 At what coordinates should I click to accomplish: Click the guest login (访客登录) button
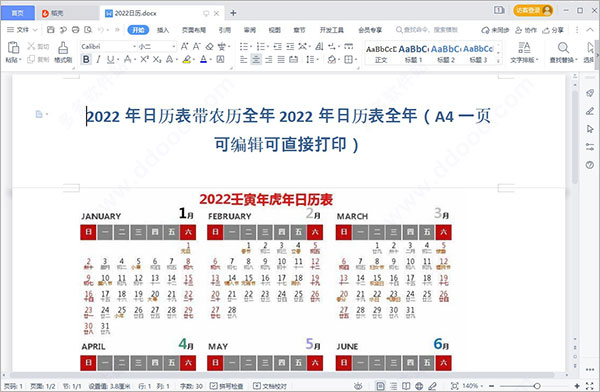click(x=533, y=10)
